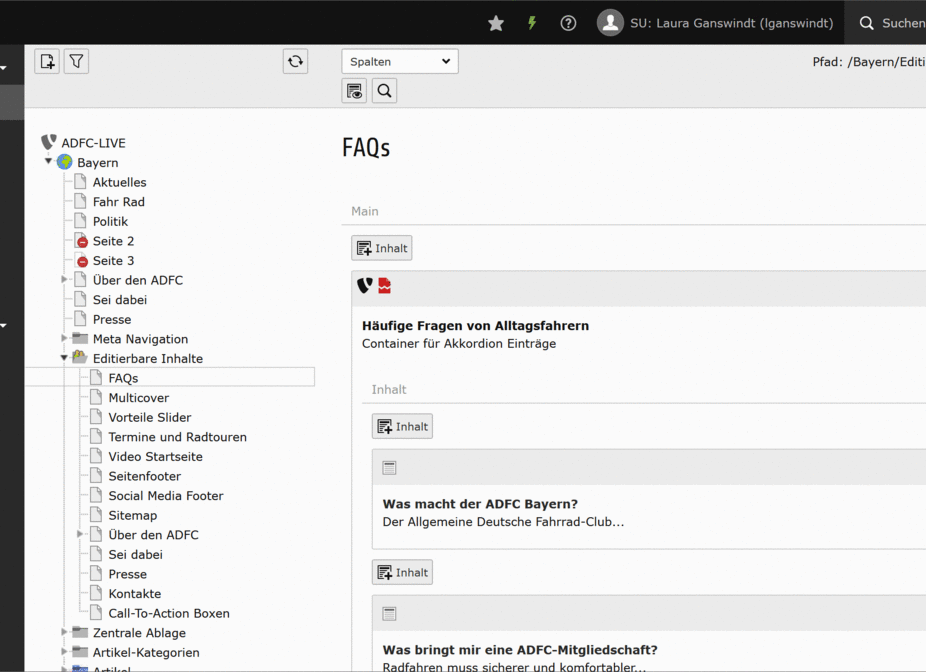Click the red container element icon
This screenshot has height=672, width=926.
384,285
